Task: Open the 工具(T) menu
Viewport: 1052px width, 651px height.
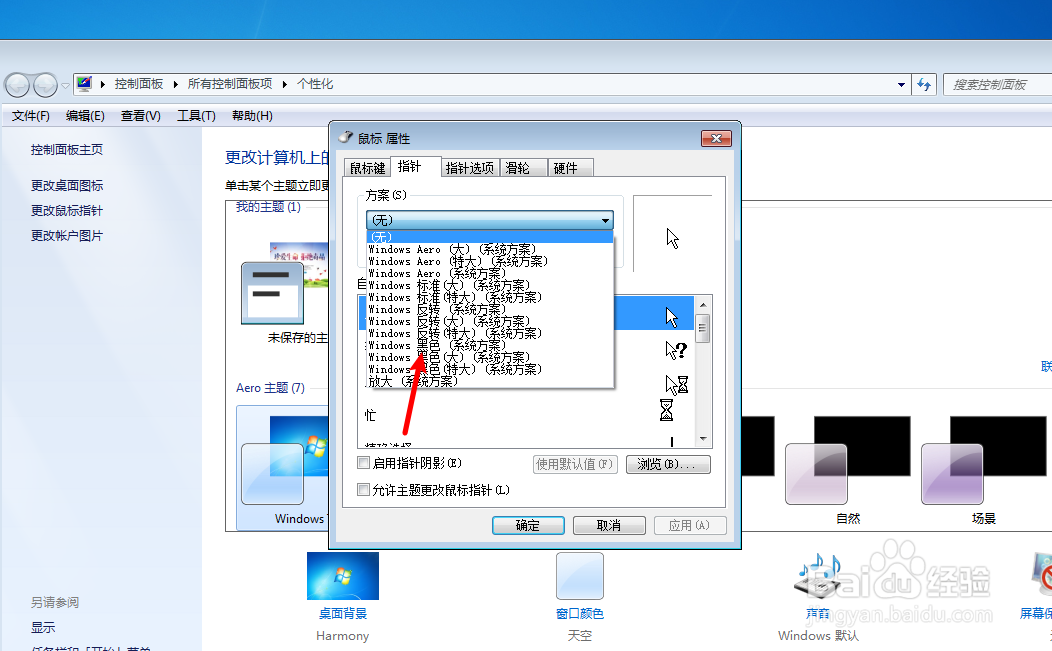Action: coord(196,115)
